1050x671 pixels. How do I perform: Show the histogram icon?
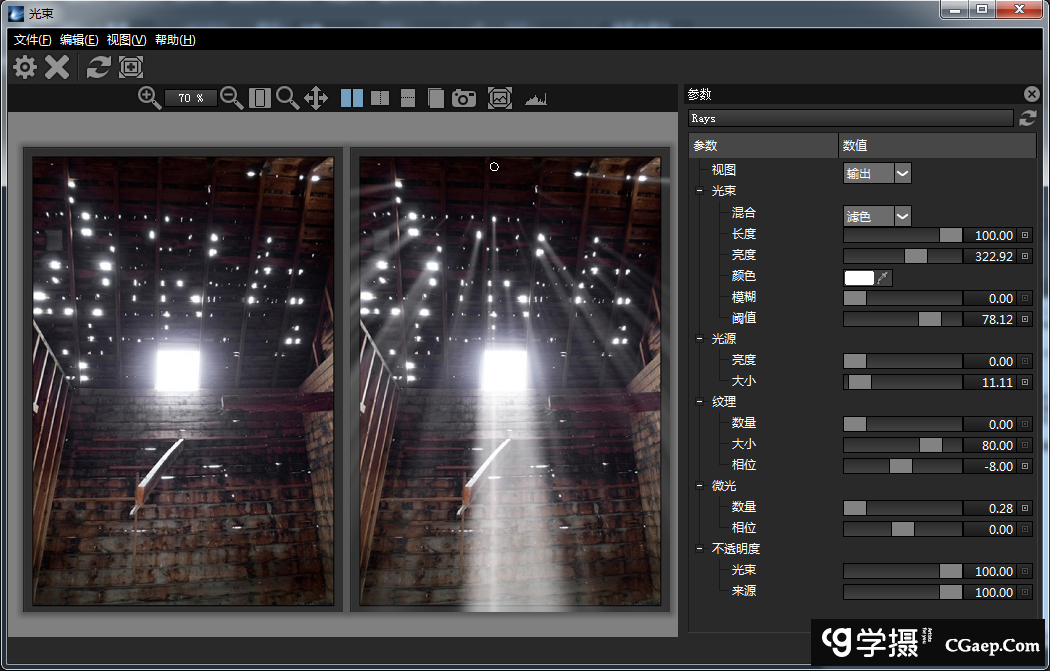point(537,98)
